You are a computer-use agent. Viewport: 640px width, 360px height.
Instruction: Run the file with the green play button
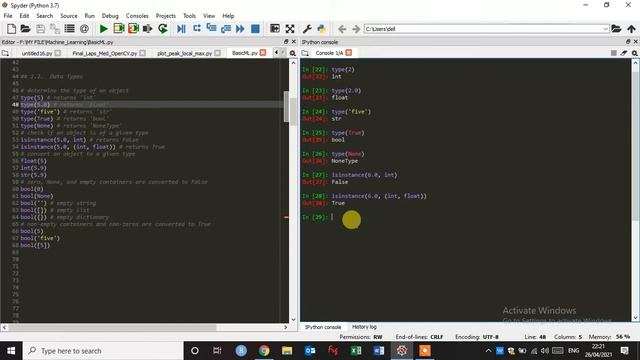104,29
